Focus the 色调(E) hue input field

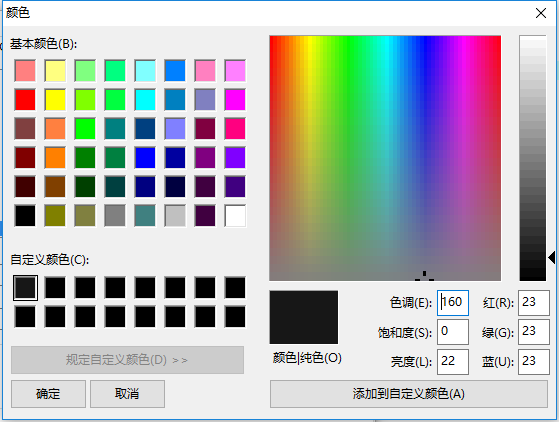click(x=453, y=303)
